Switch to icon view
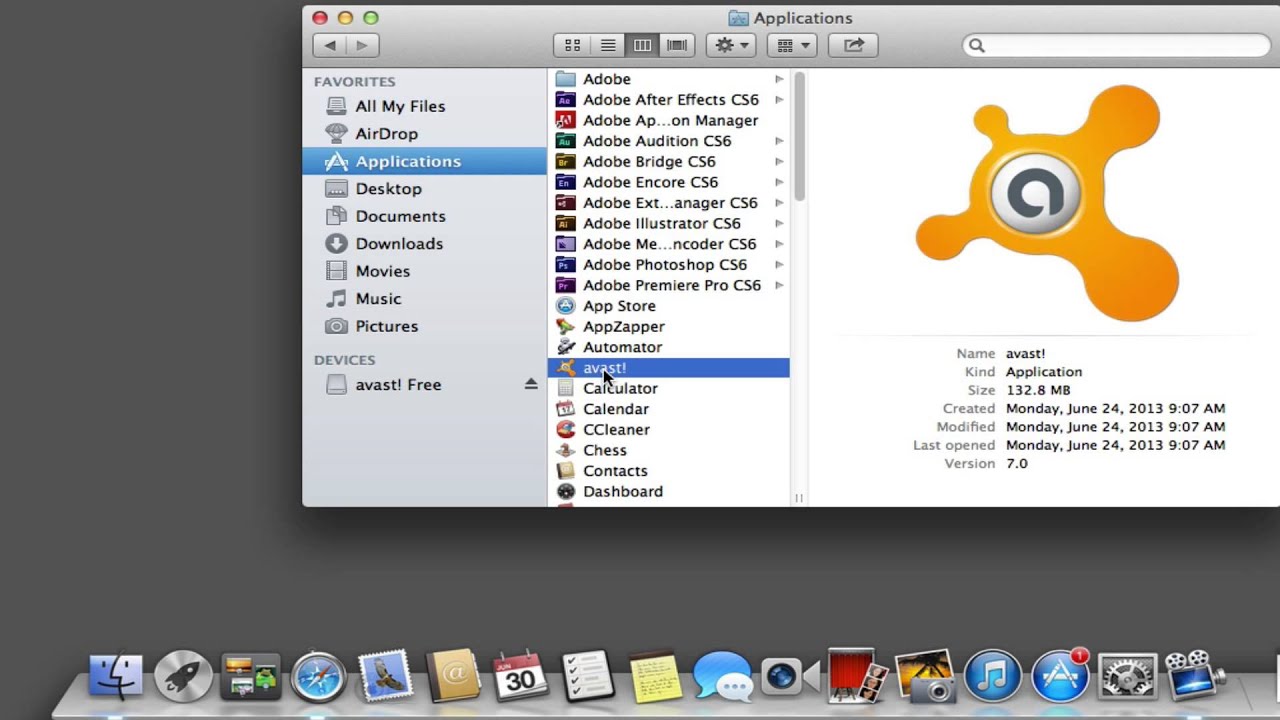 click(572, 45)
